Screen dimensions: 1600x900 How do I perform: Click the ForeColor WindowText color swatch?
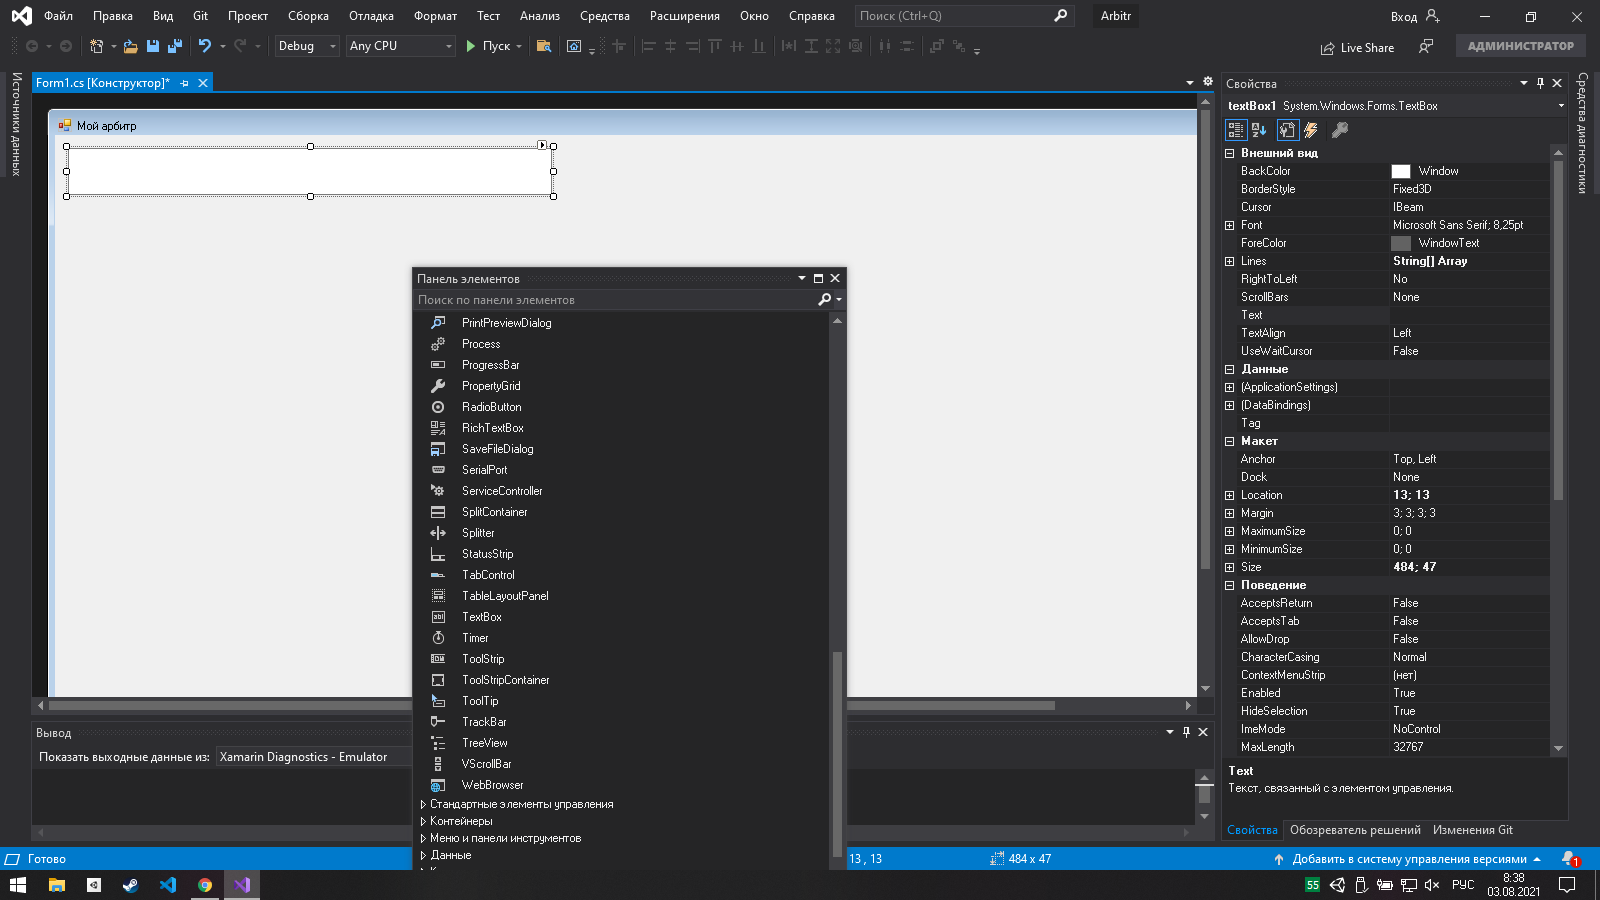click(x=1400, y=243)
